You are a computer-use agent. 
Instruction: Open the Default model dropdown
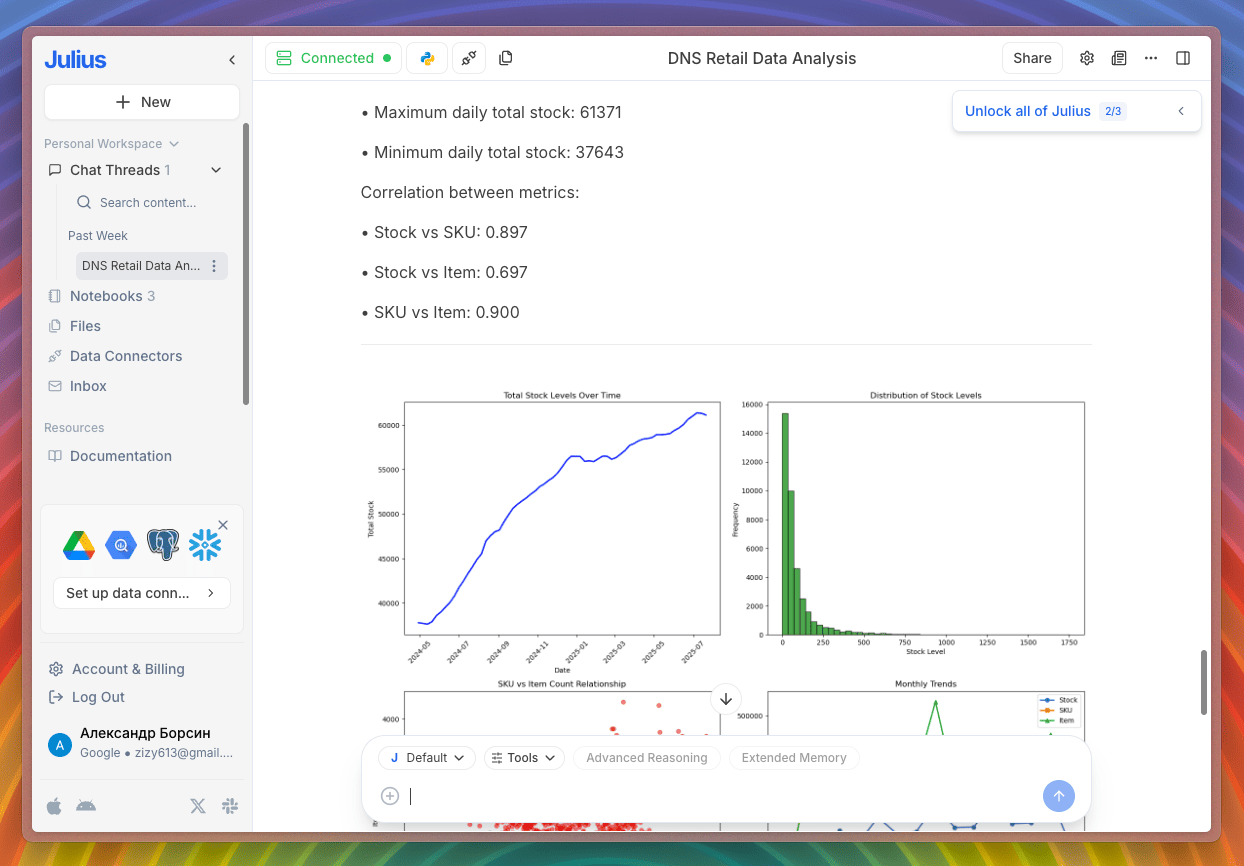click(427, 758)
